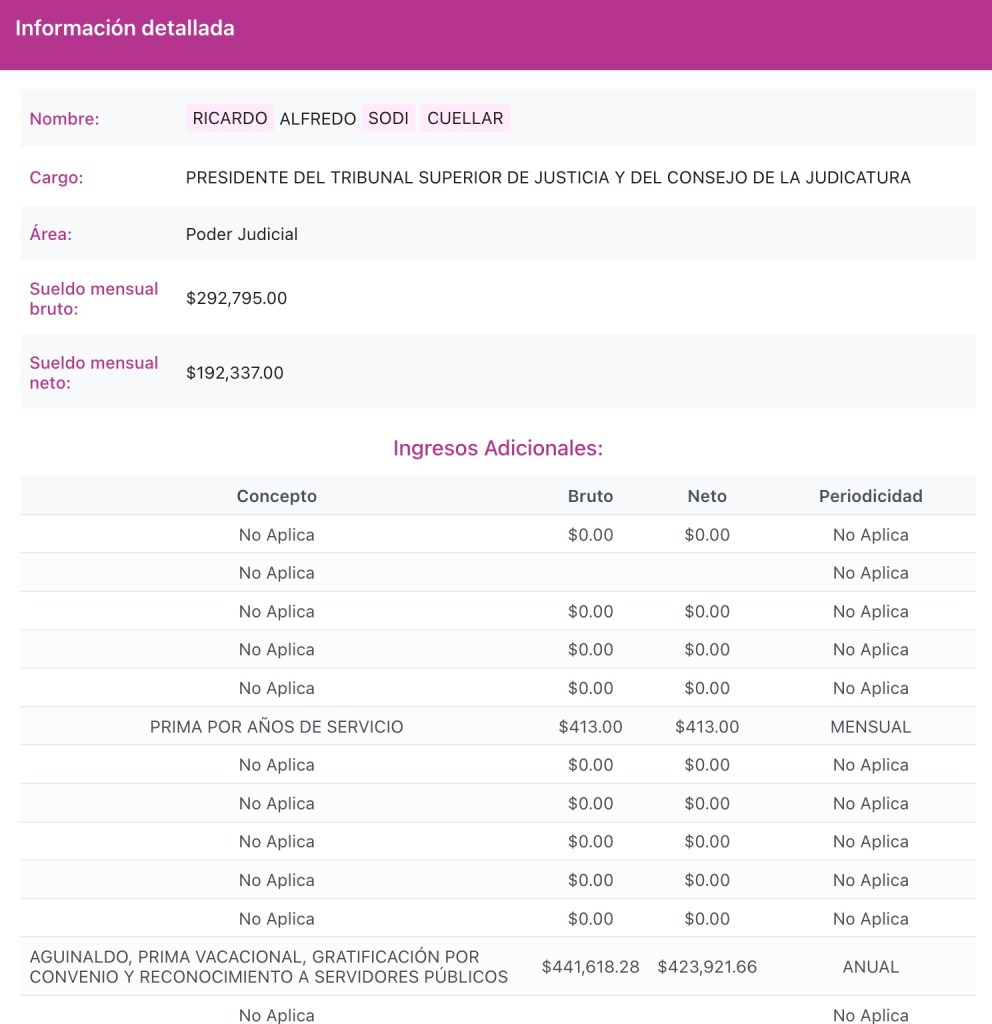Click the Información detallada header title

125,28
